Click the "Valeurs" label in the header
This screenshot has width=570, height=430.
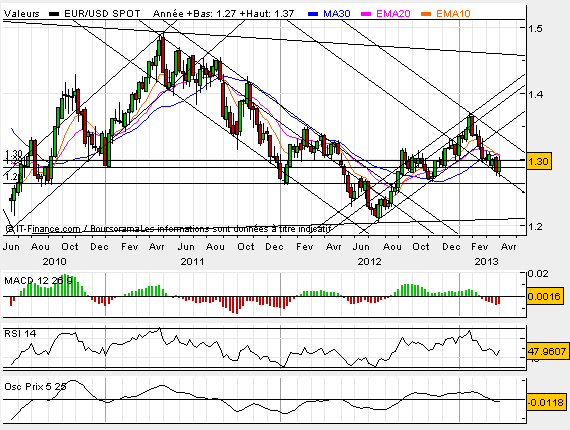[22, 14]
